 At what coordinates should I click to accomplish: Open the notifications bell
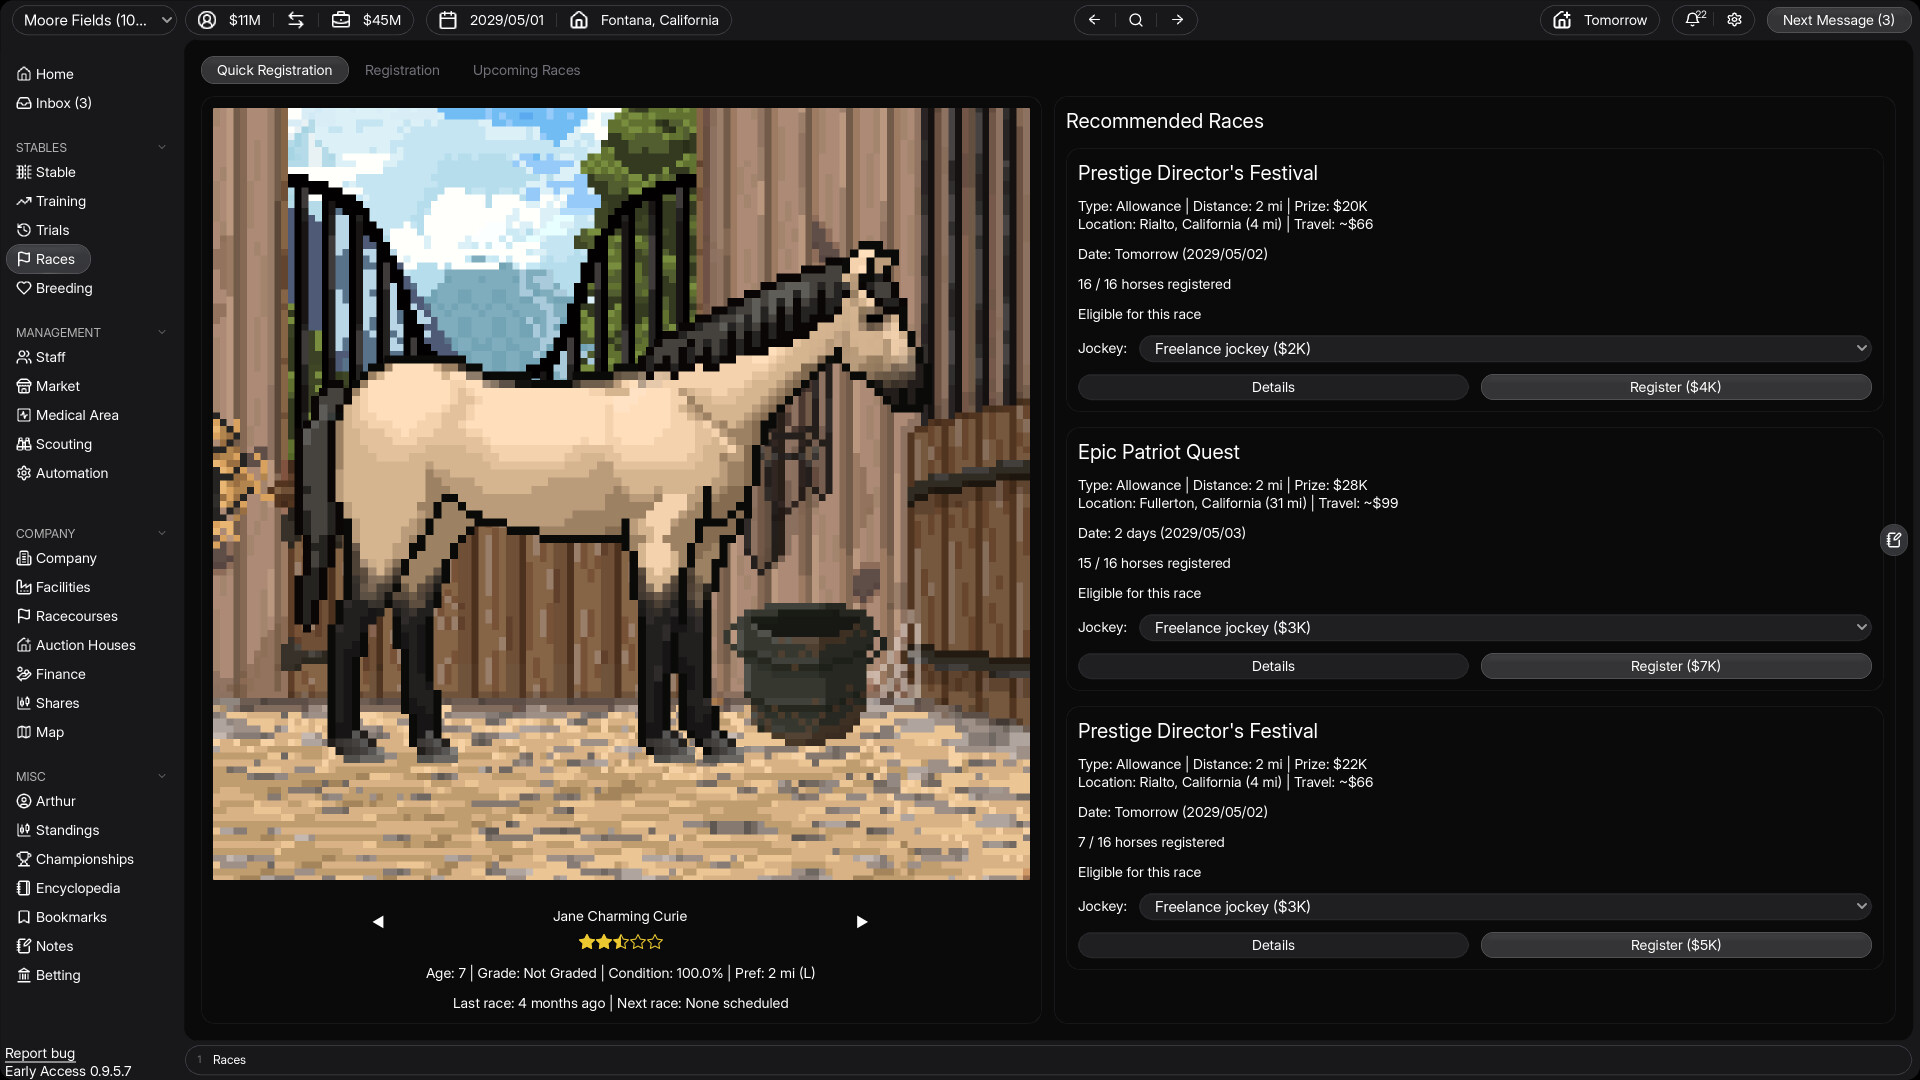(x=1693, y=20)
